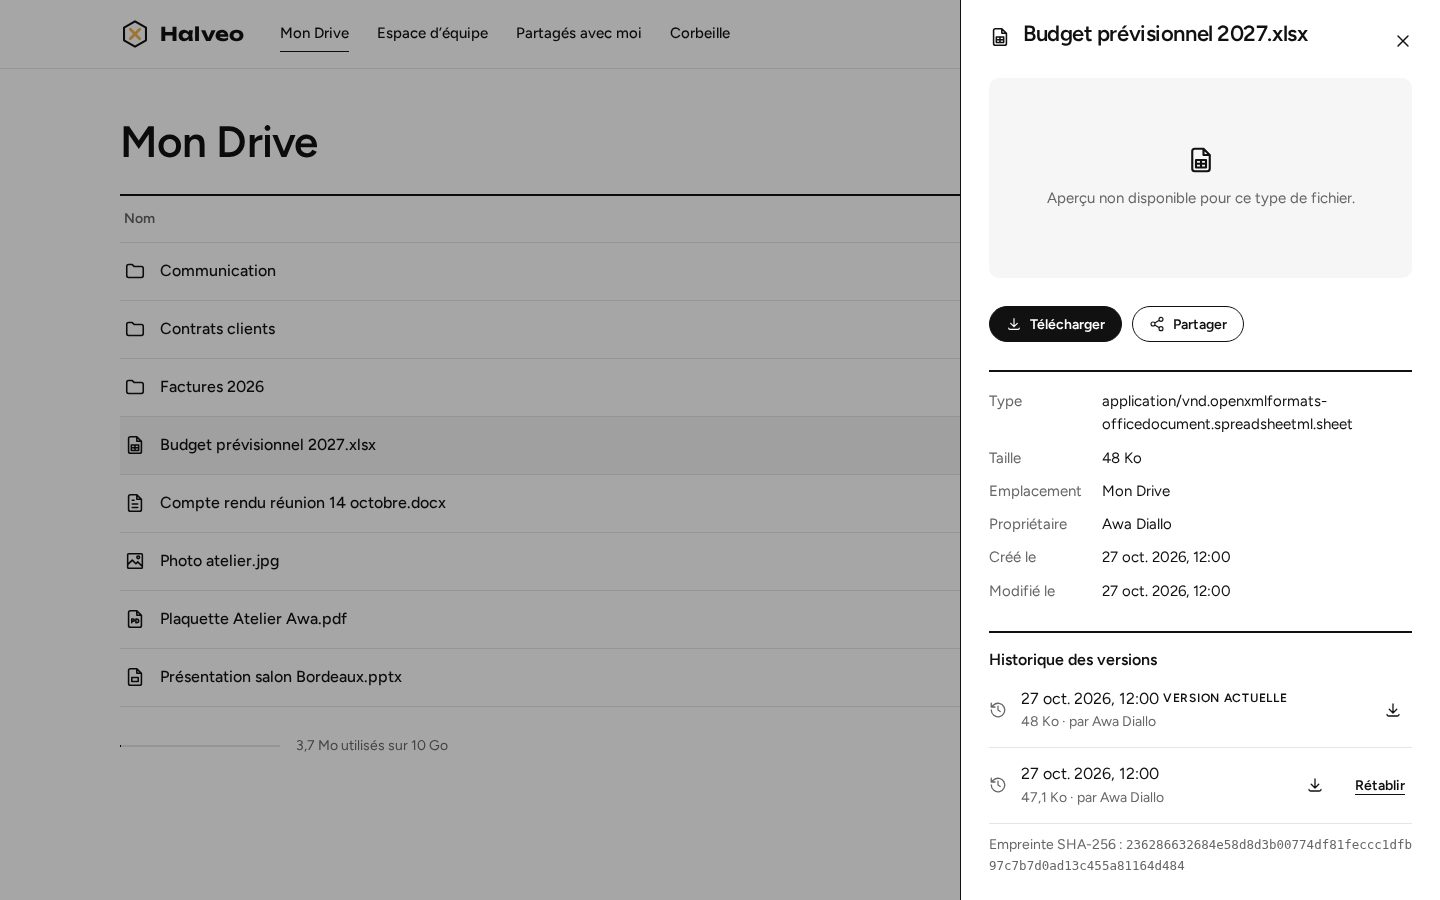Viewport: 1440px width, 900px height.
Task: Click the history icon of the 47,1 Ko version
Action: pos(998,785)
